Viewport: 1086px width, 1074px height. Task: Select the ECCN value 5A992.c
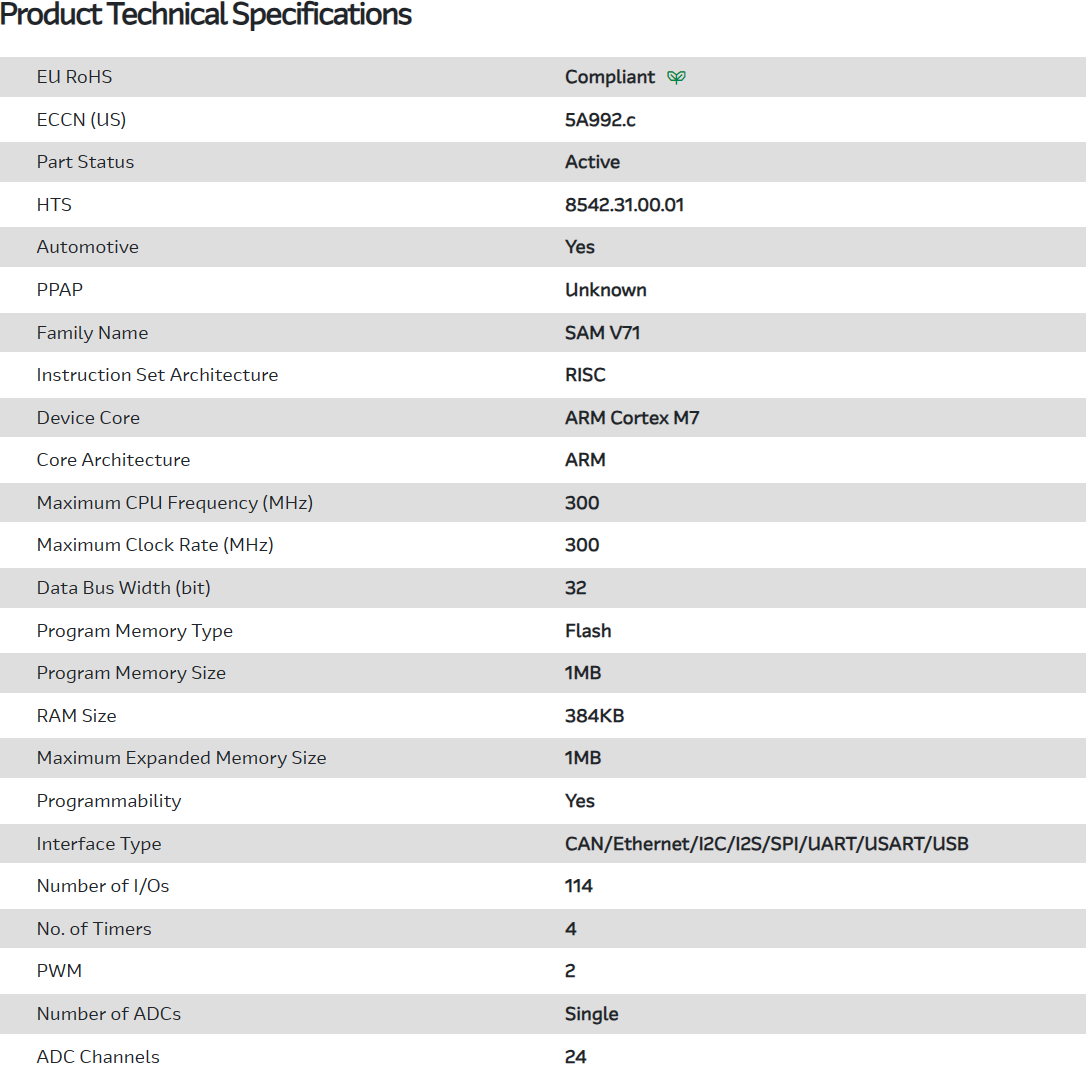pos(600,120)
